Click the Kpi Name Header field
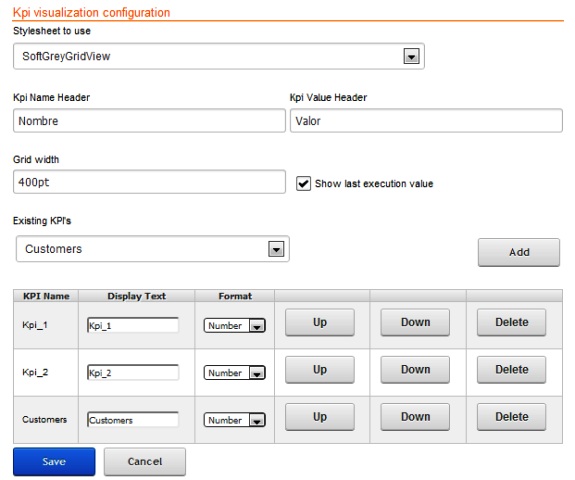Screen dimensions: 575x480 pyautogui.click(x=149, y=121)
